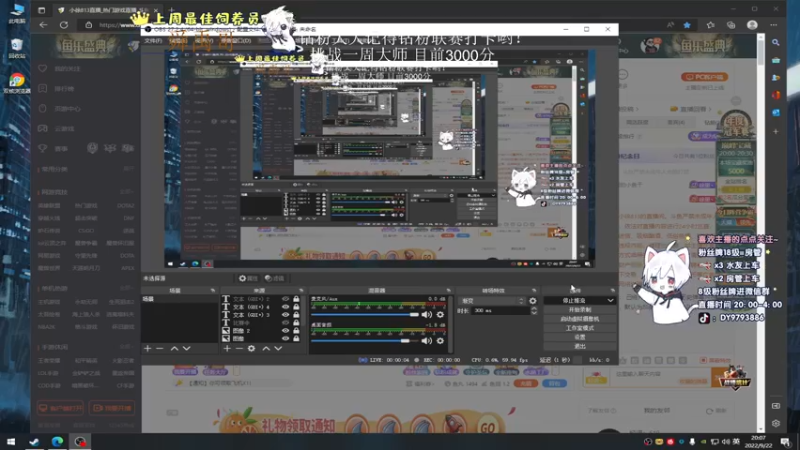The width and height of the screenshot is (800, 450).
Task: Click the blue favorite star in address bar
Action: point(687,24)
